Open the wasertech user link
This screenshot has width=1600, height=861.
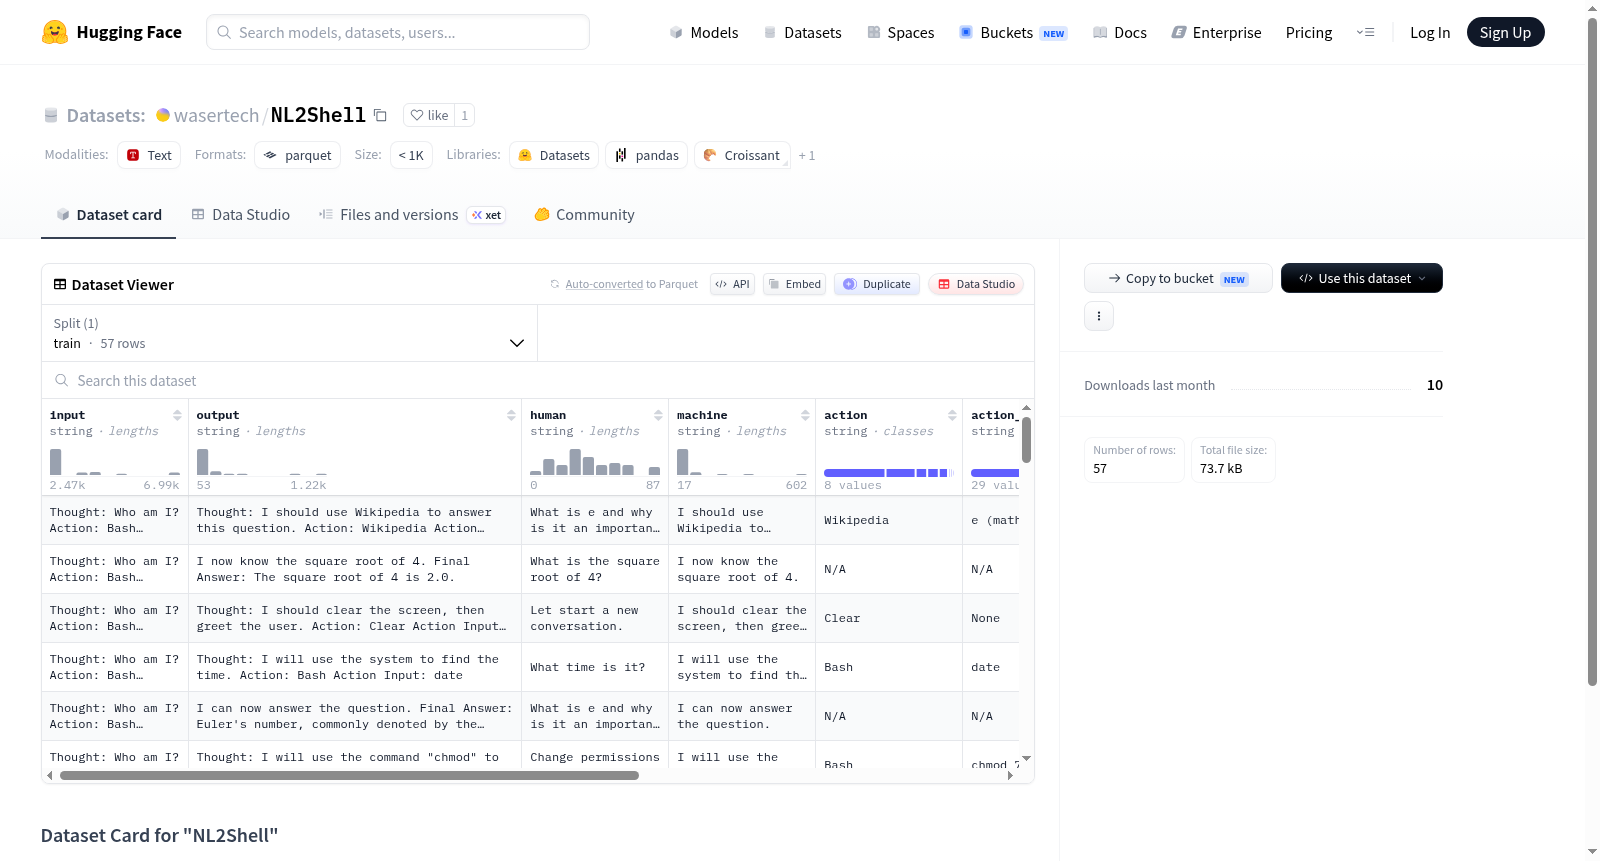[x=216, y=115]
